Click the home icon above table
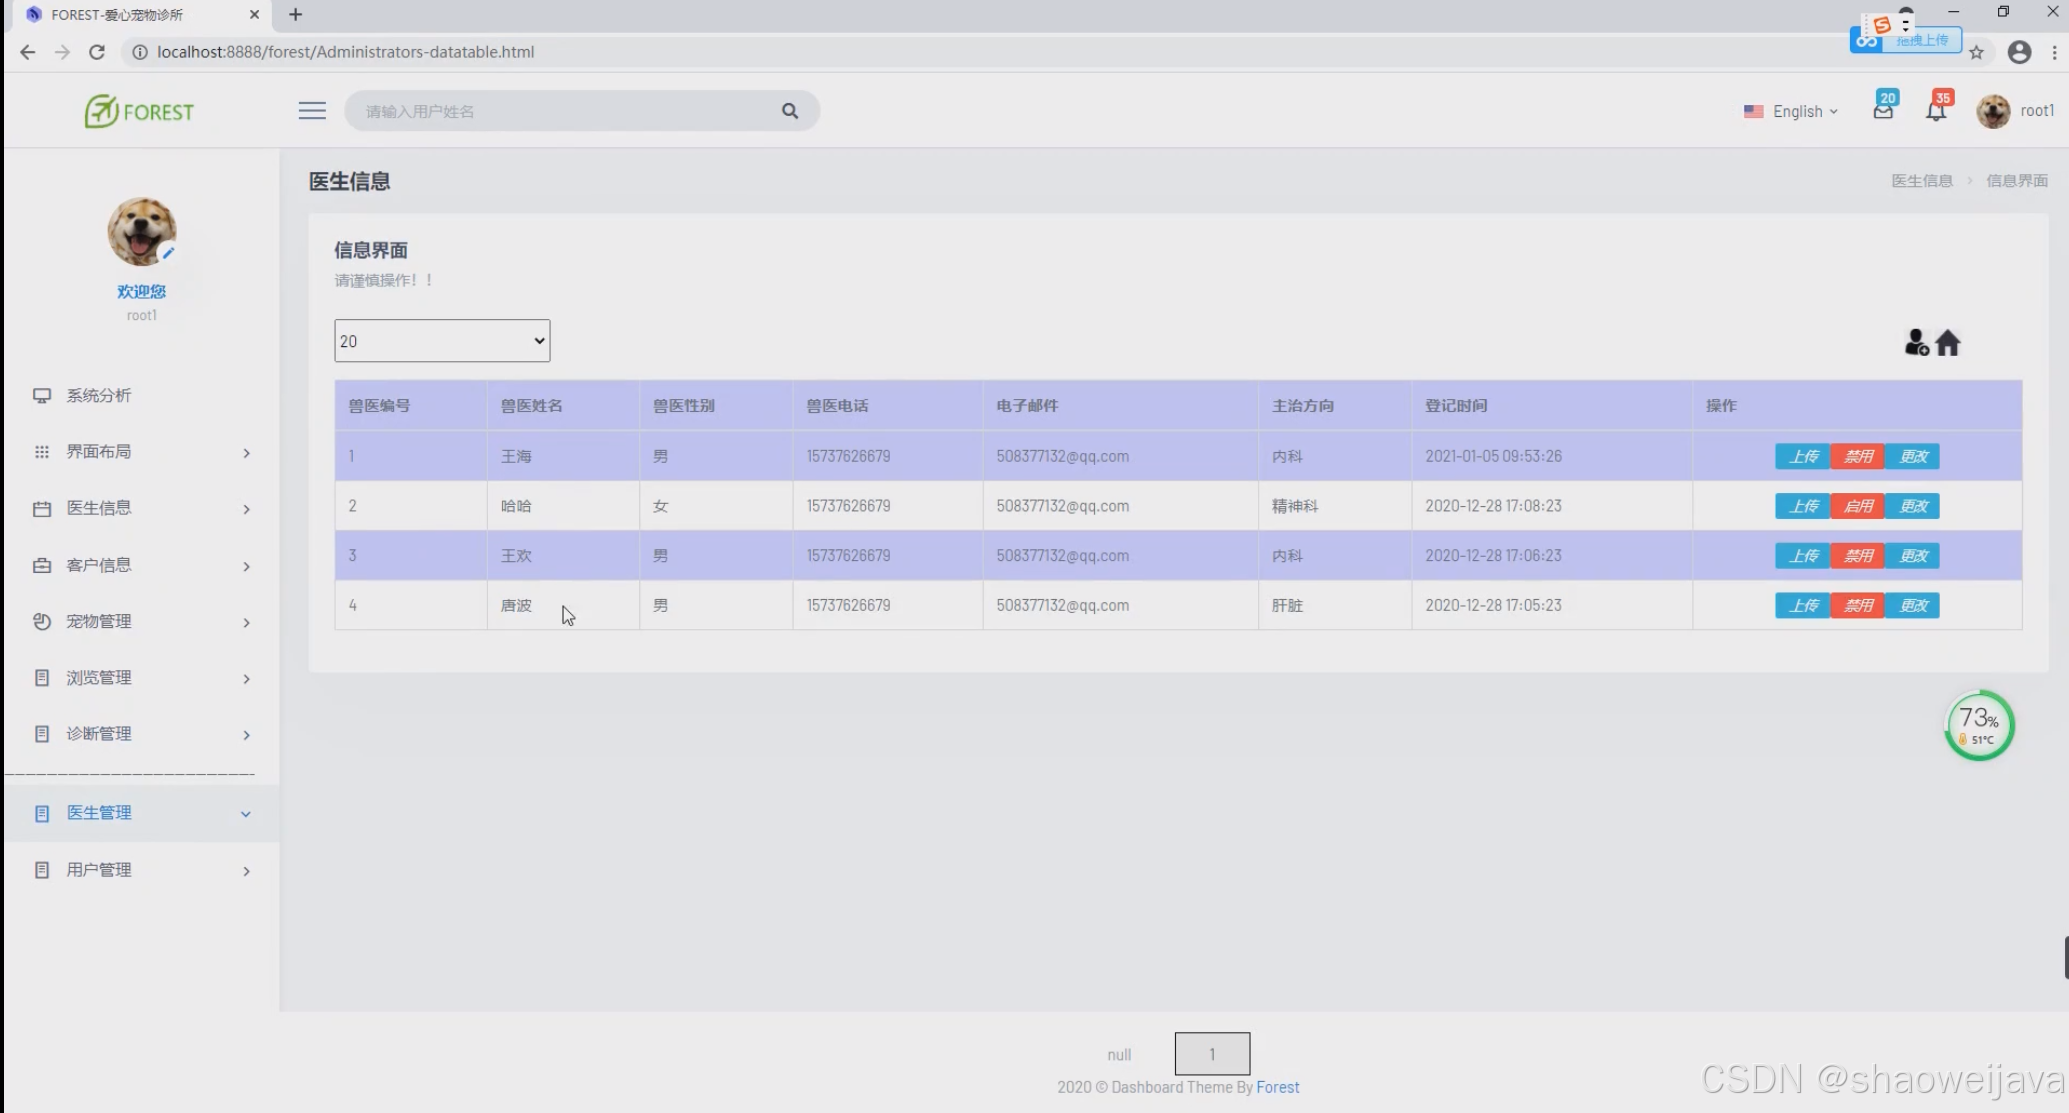The width and height of the screenshot is (2069, 1113). coord(1948,343)
